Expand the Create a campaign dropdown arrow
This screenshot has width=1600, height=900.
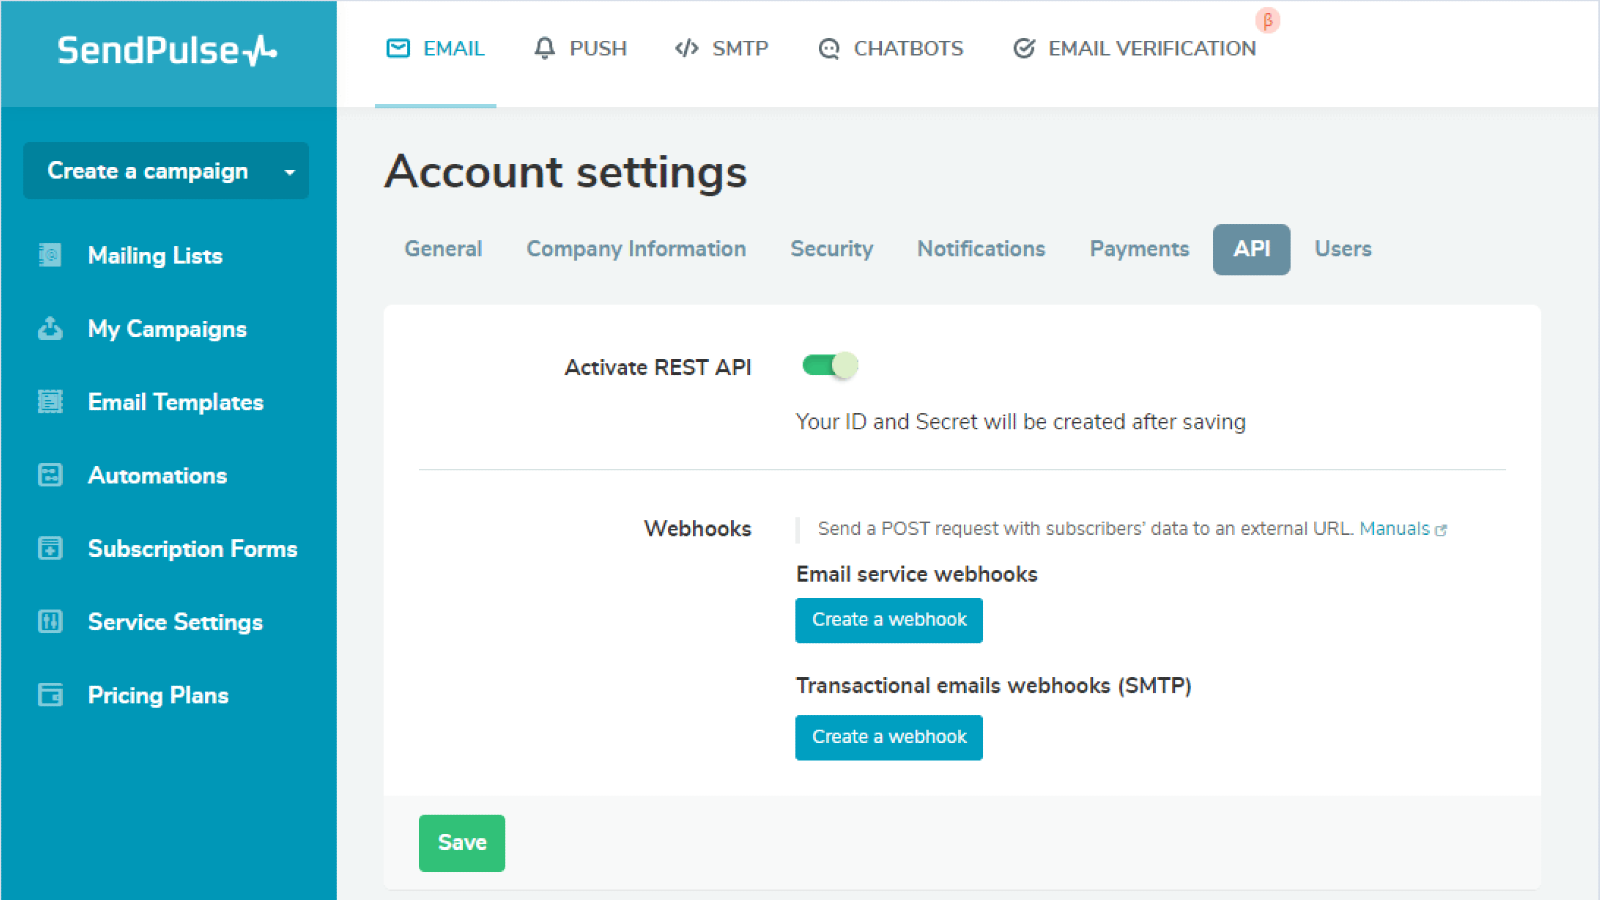pyautogui.click(x=290, y=172)
